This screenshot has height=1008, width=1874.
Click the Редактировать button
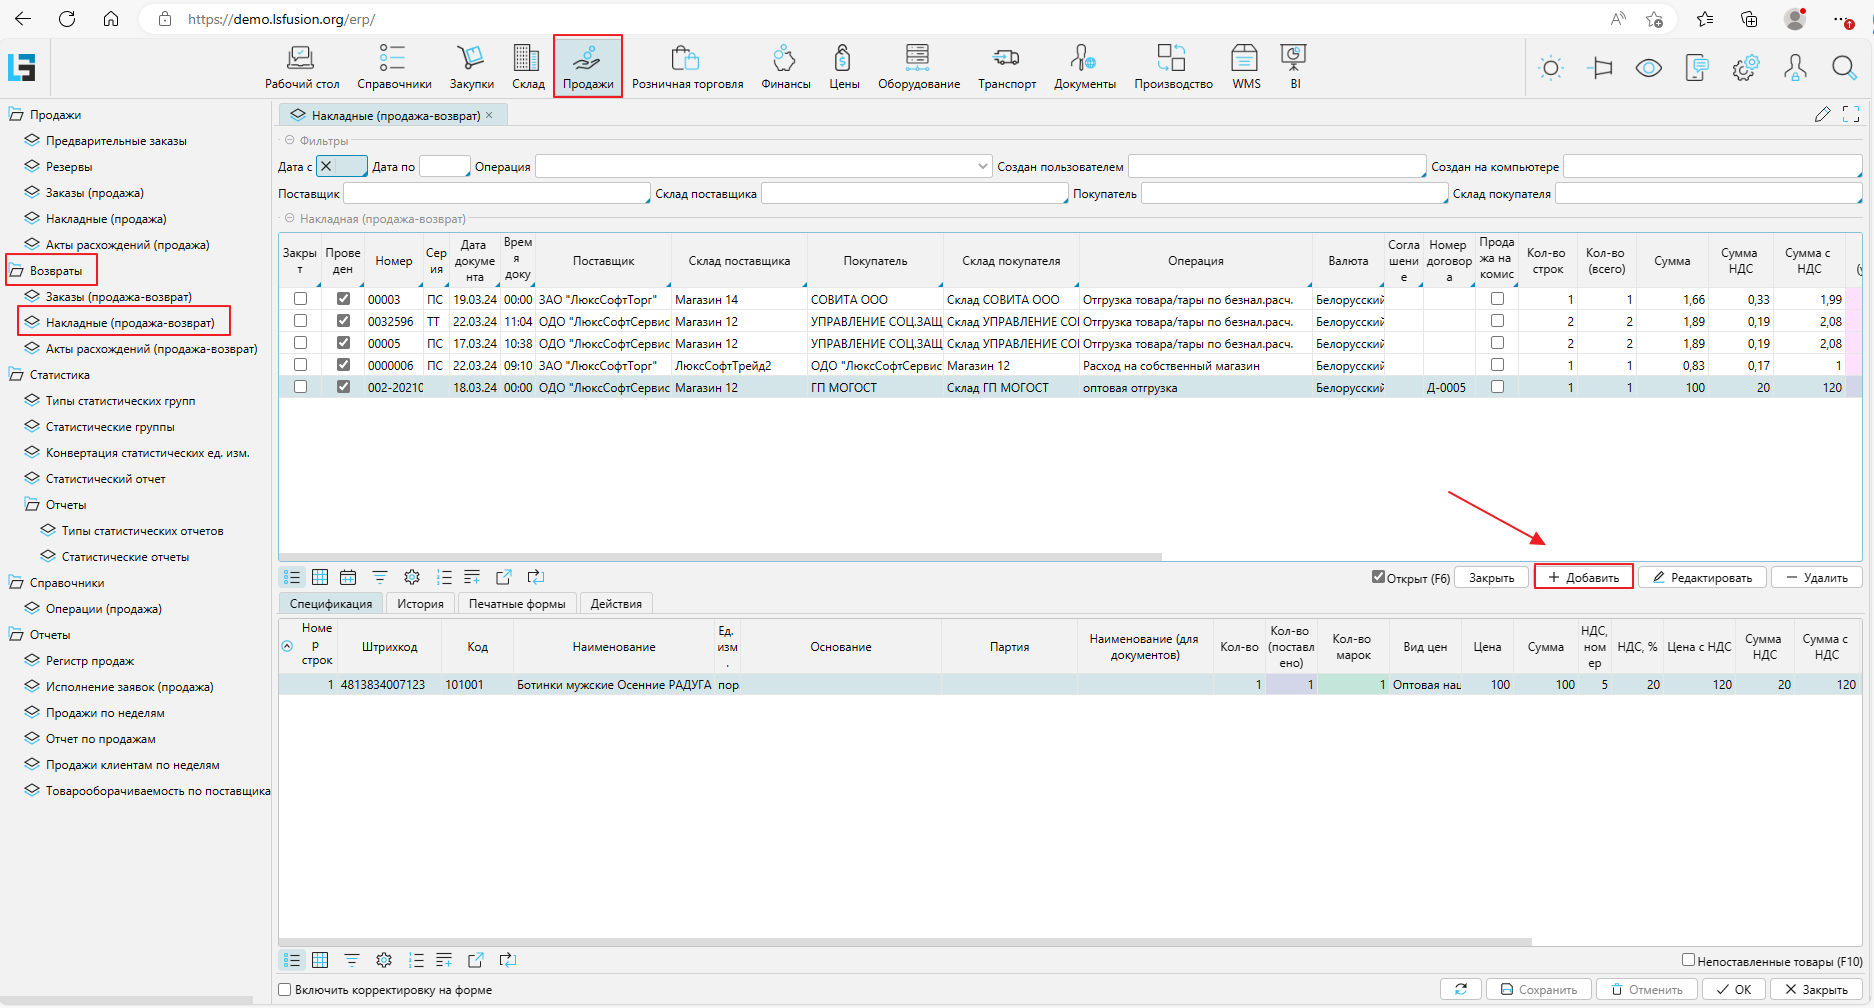tap(1702, 577)
